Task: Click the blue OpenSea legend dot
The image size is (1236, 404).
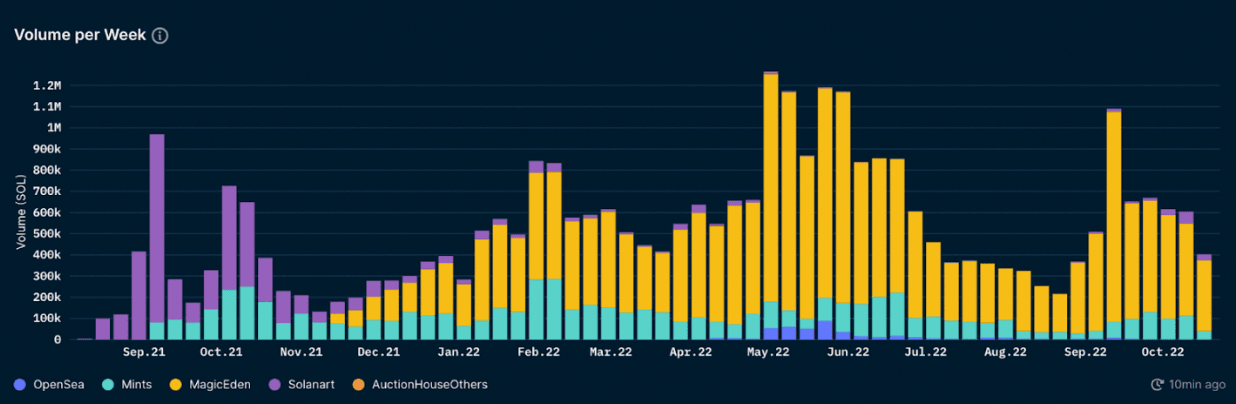Action: click(x=20, y=384)
